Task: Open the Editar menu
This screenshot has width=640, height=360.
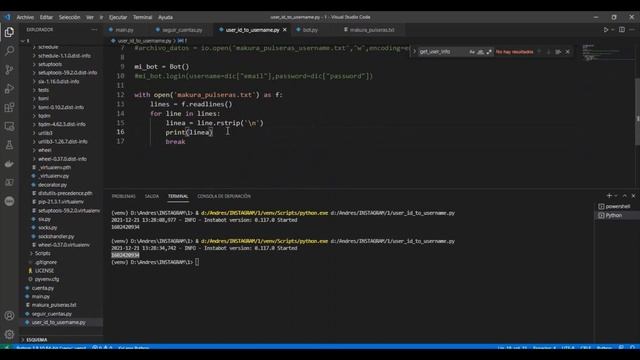Action: click(46, 17)
